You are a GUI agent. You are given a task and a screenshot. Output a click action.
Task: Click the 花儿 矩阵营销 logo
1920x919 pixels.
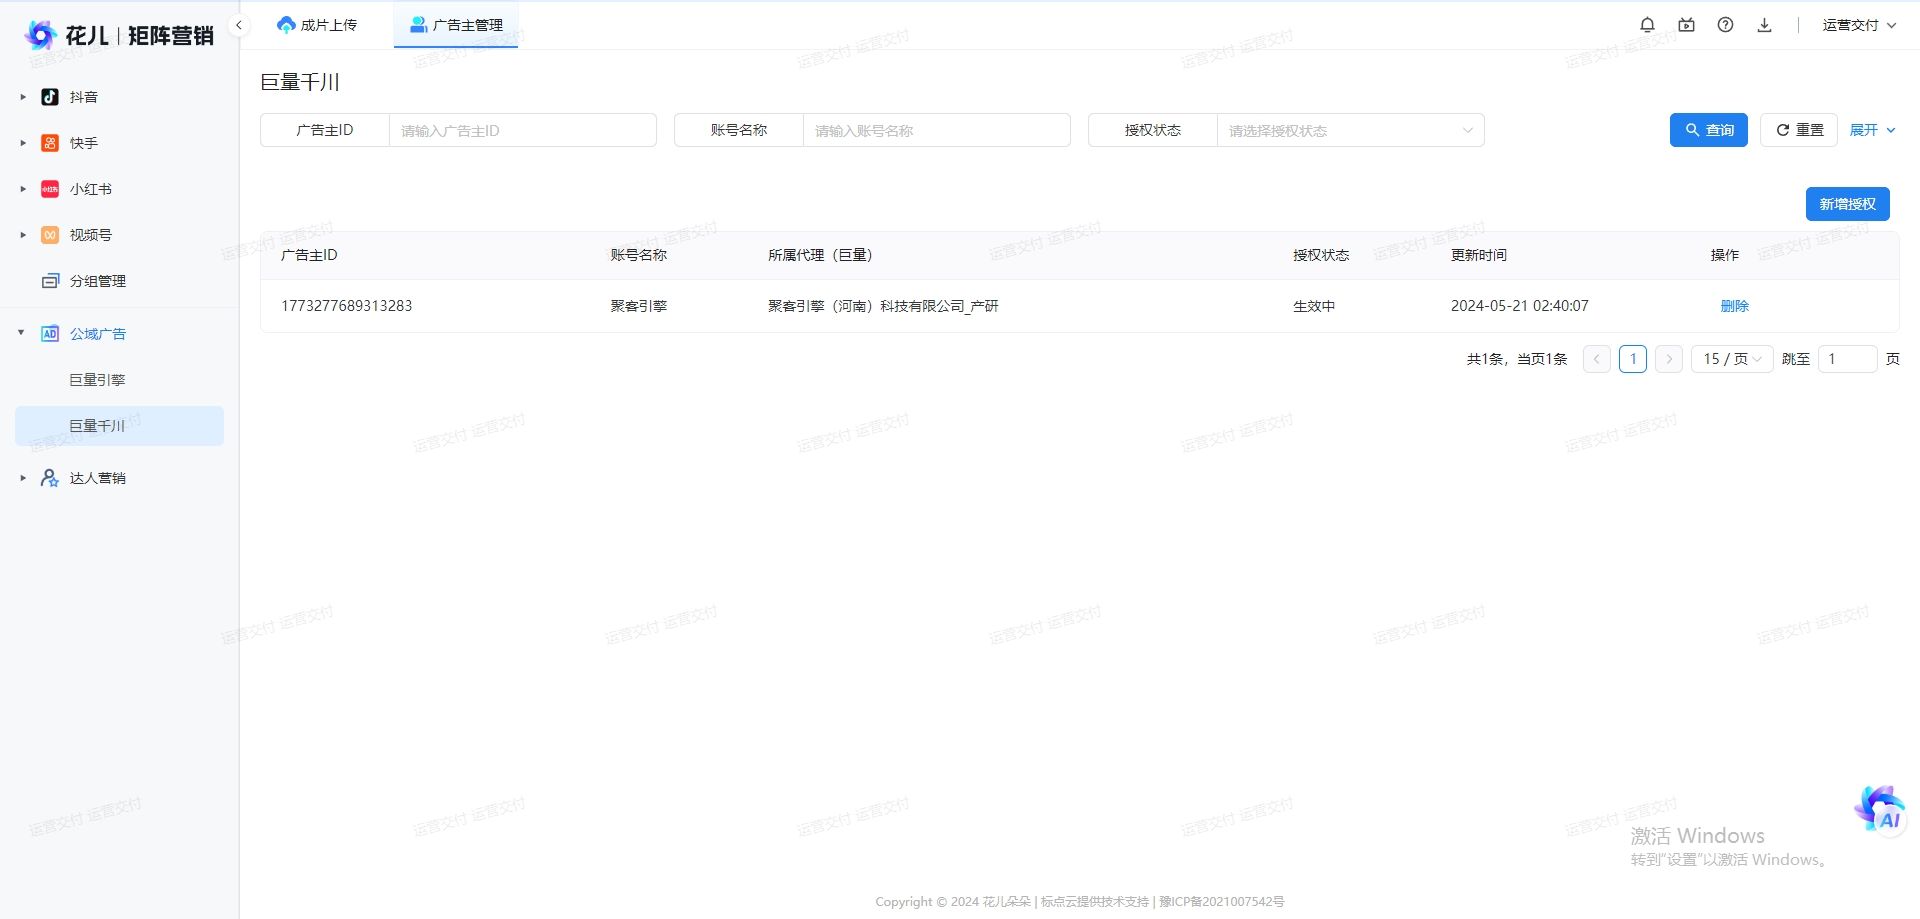[x=119, y=36]
